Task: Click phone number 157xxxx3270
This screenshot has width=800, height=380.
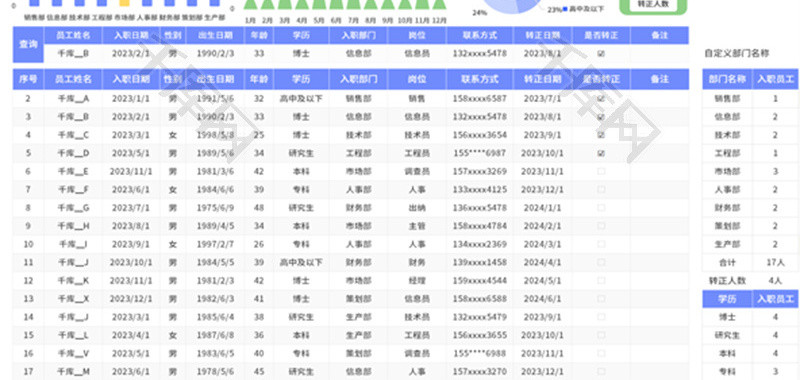Action: point(480,372)
